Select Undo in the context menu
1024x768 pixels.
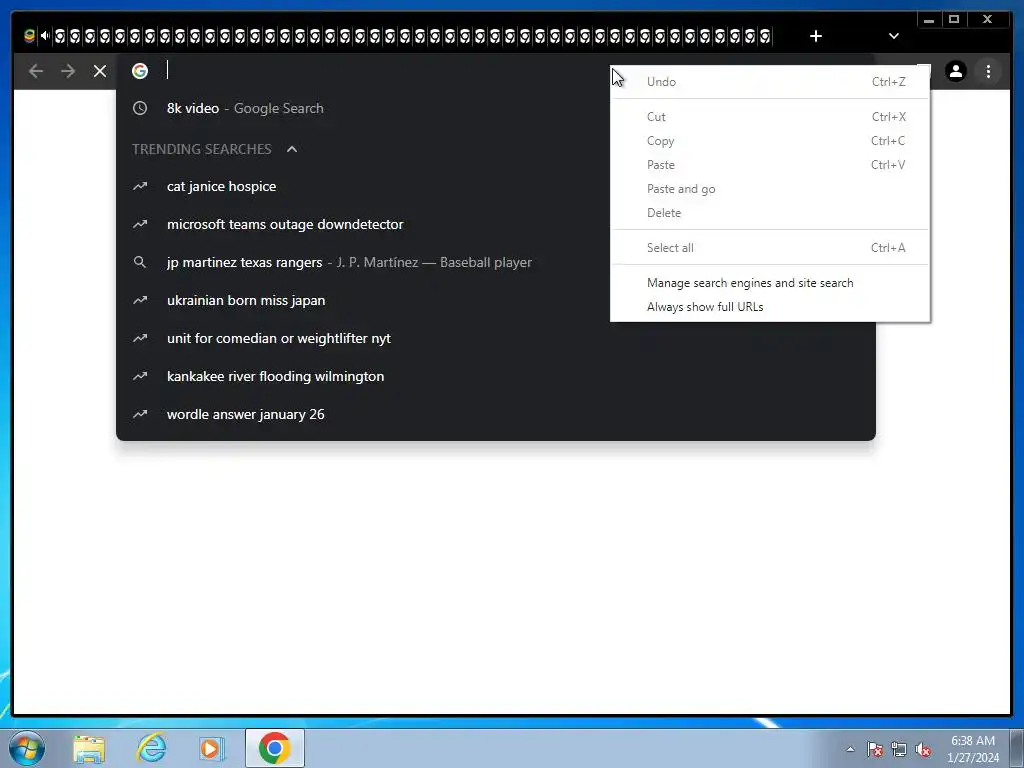pyautogui.click(x=770, y=82)
